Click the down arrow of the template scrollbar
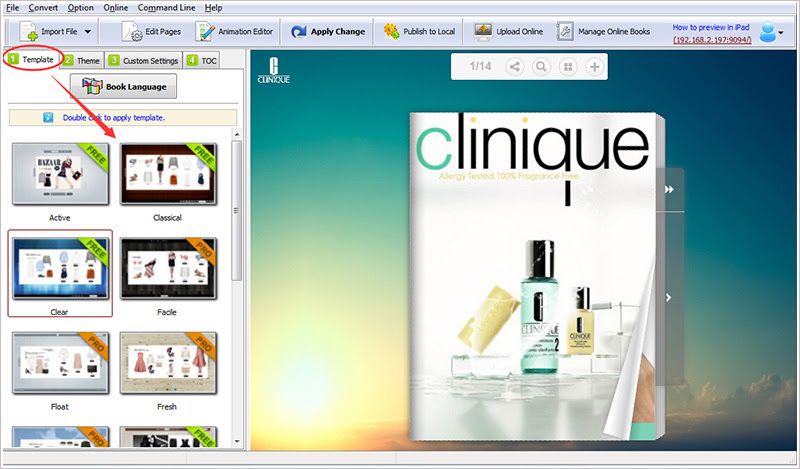 (x=236, y=441)
